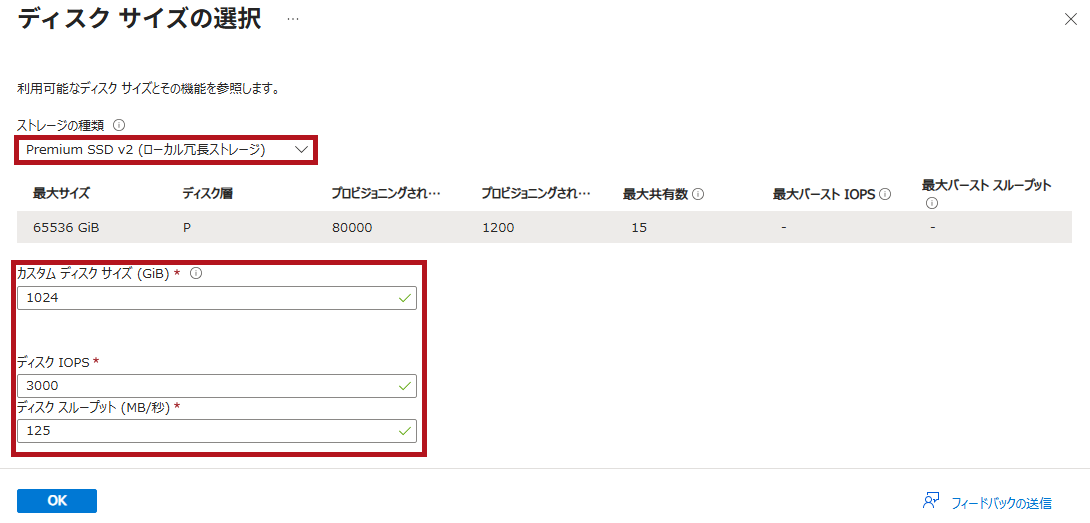Click the info icon beside 最大バースト IOPS
The image size is (1090, 523).
[x=885, y=194]
